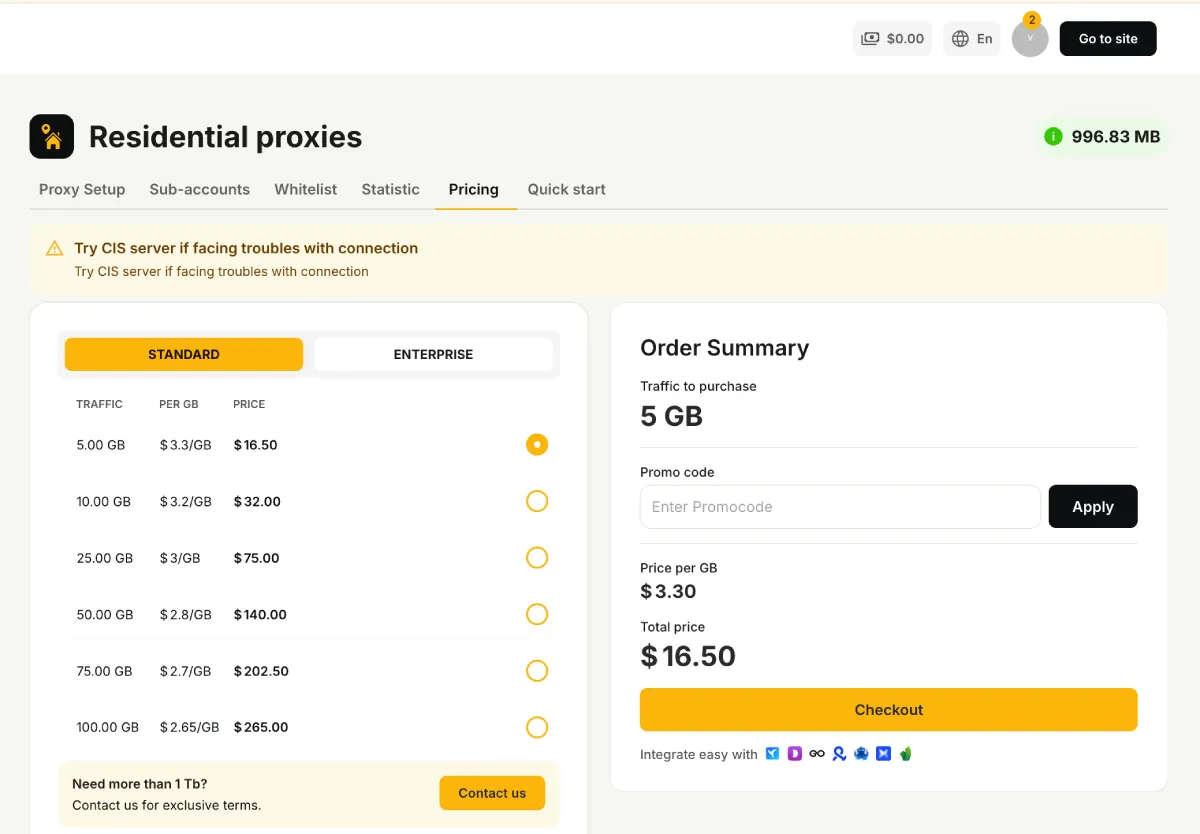
Task: Click the purple D integration icon
Action: (795, 753)
